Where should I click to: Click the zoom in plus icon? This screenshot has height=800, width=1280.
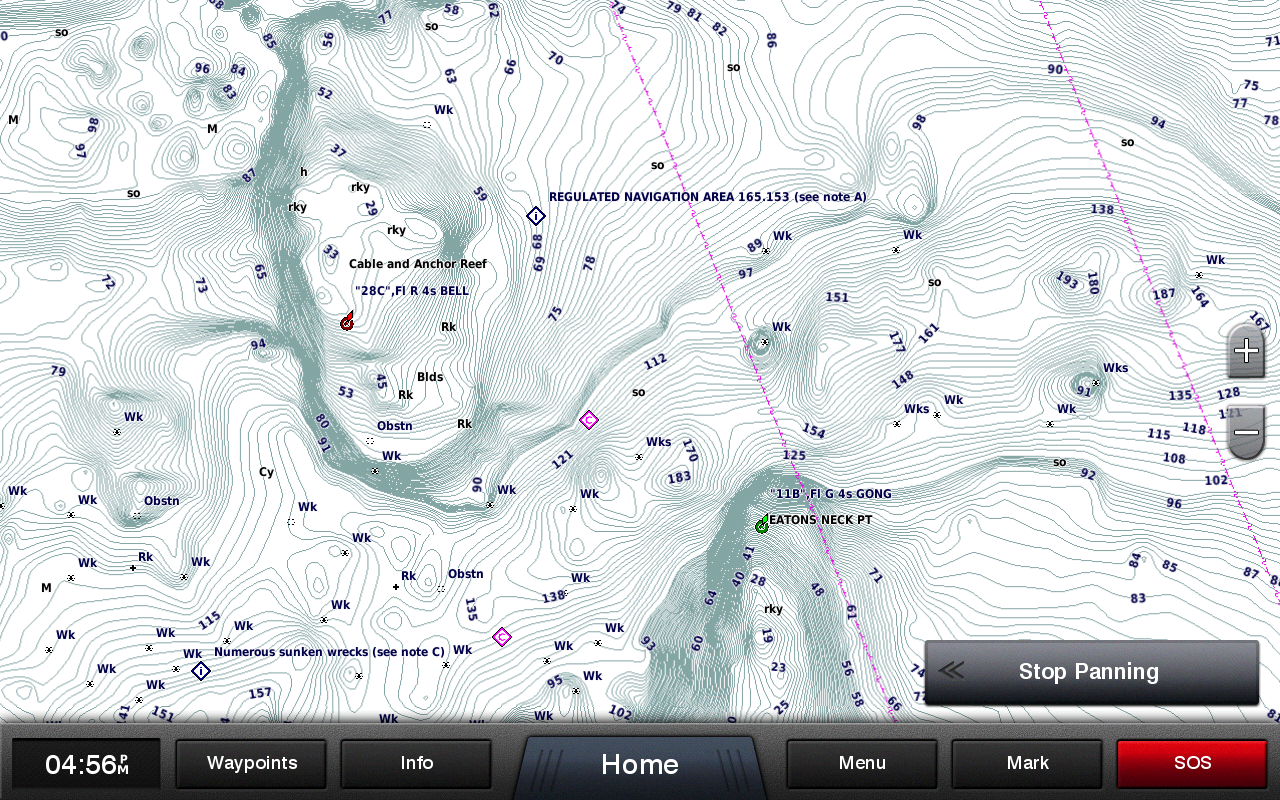pyautogui.click(x=1246, y=350)
